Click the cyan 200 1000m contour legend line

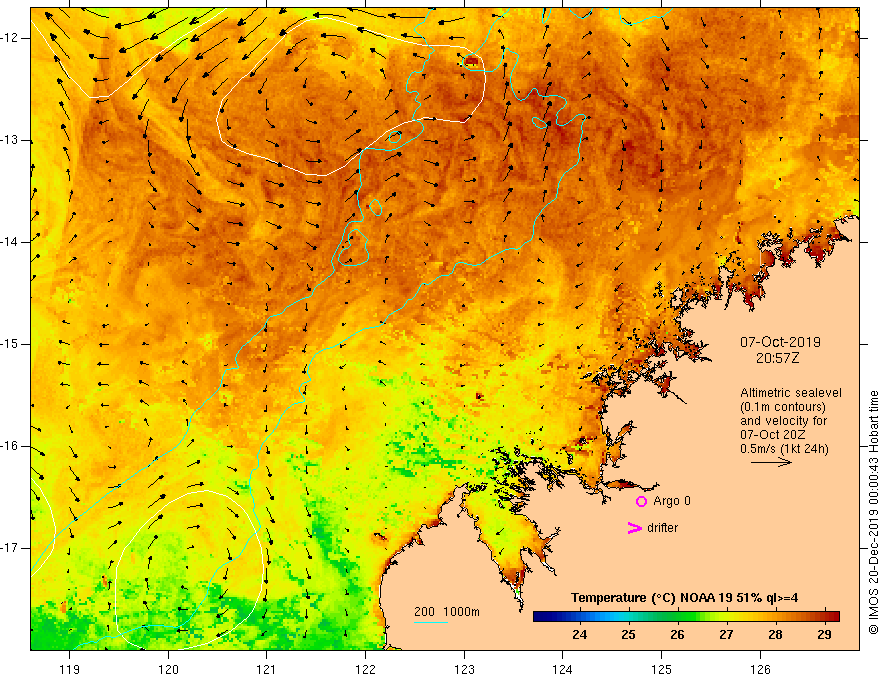(430, 622)
